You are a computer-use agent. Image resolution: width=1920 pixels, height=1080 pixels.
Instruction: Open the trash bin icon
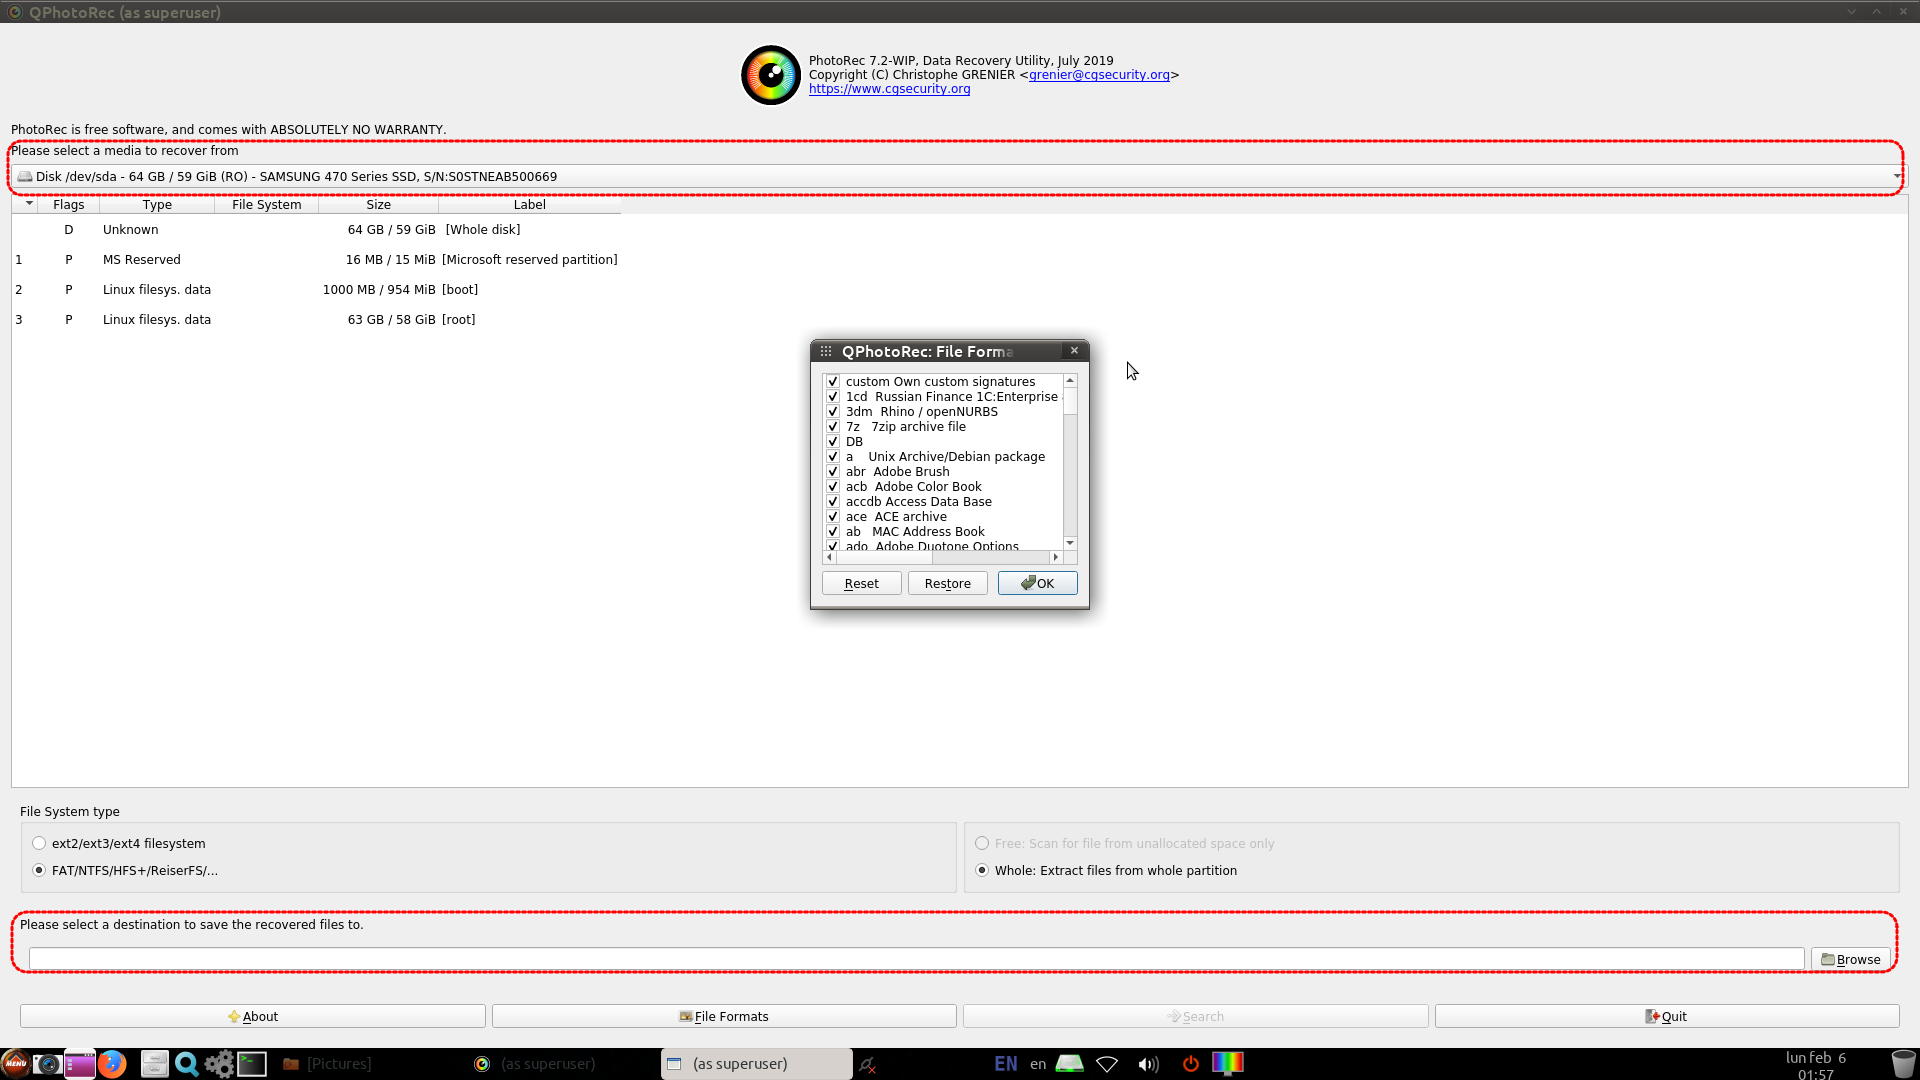pos(1903,1064)
